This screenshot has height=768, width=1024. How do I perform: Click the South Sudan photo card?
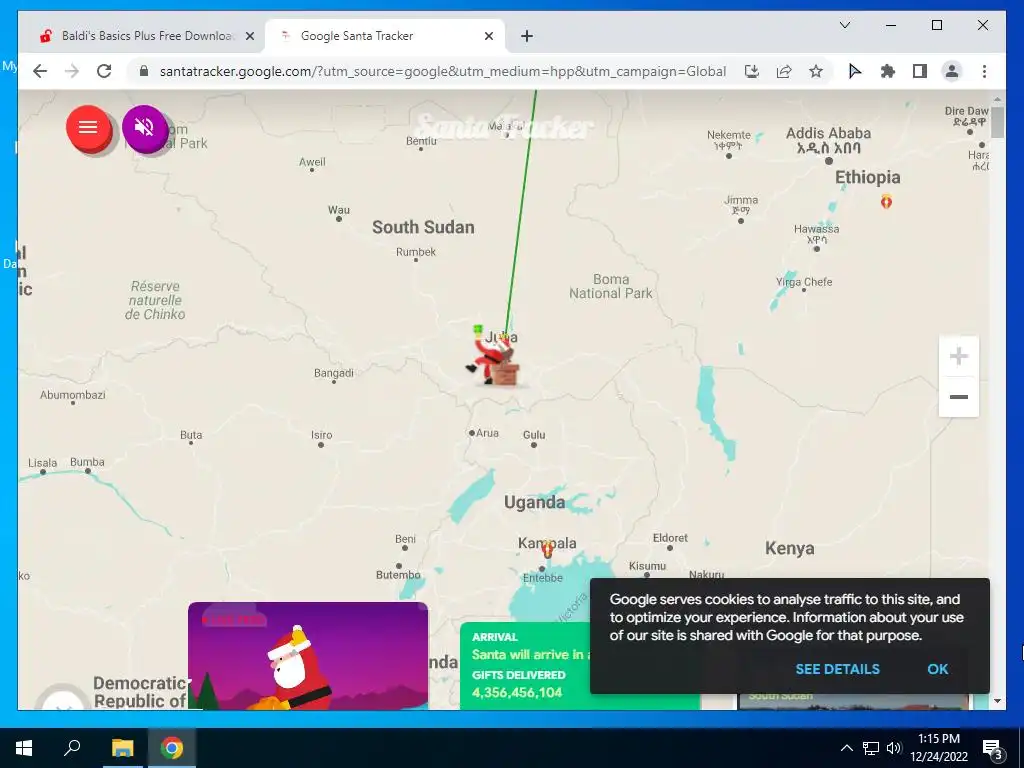(x=853, y=701)
